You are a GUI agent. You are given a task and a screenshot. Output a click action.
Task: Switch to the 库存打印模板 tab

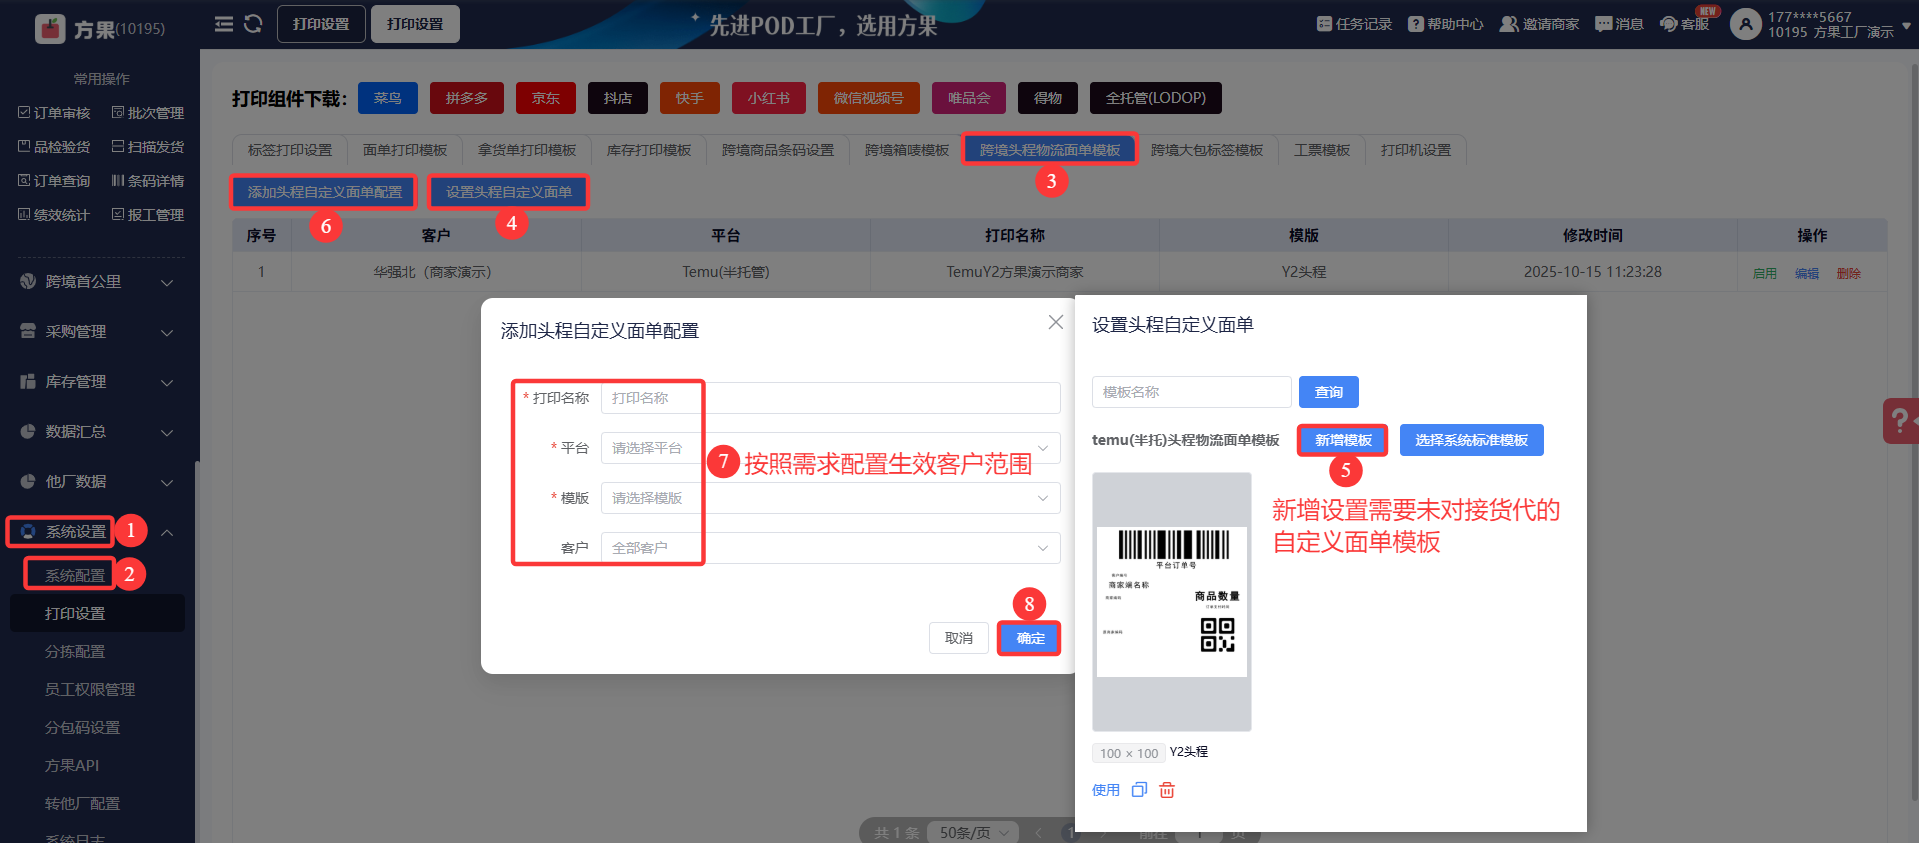649,150
